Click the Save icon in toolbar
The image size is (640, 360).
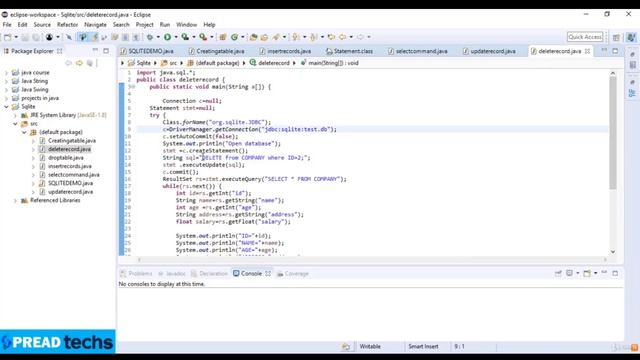click(x=25, y=37)
